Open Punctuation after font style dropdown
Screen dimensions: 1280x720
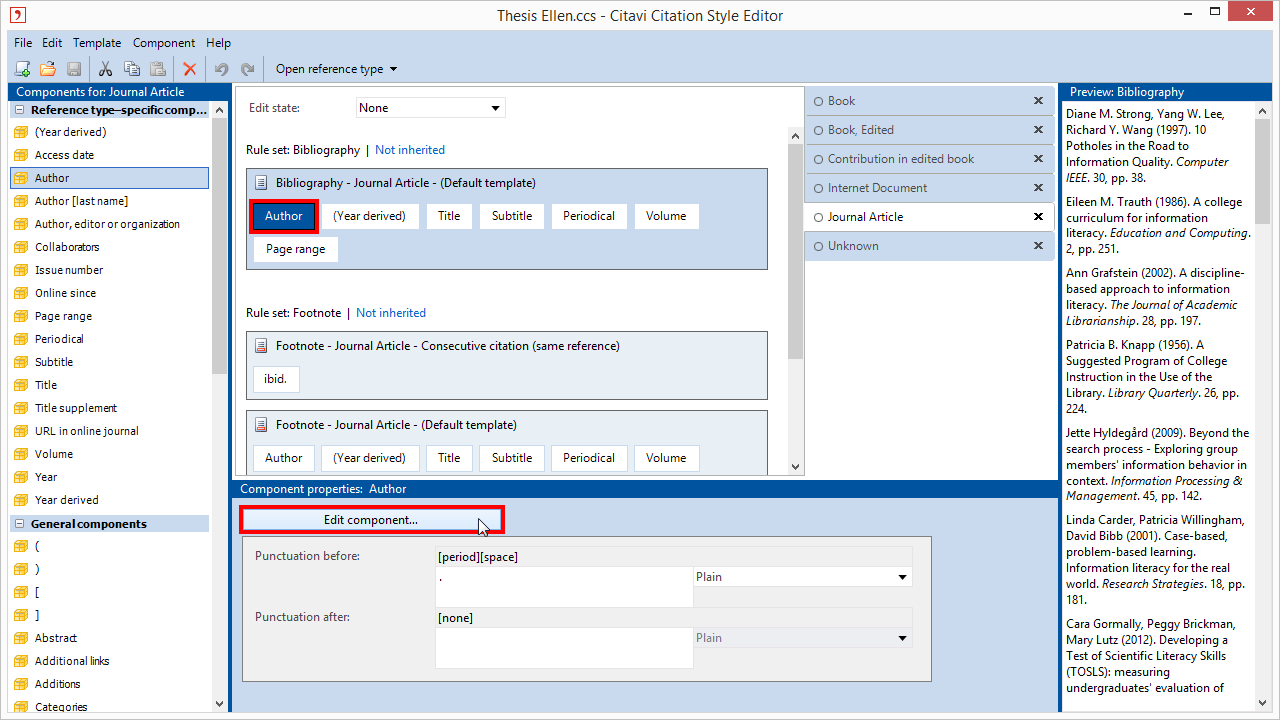pyautogui.click(x=802, y=638)
